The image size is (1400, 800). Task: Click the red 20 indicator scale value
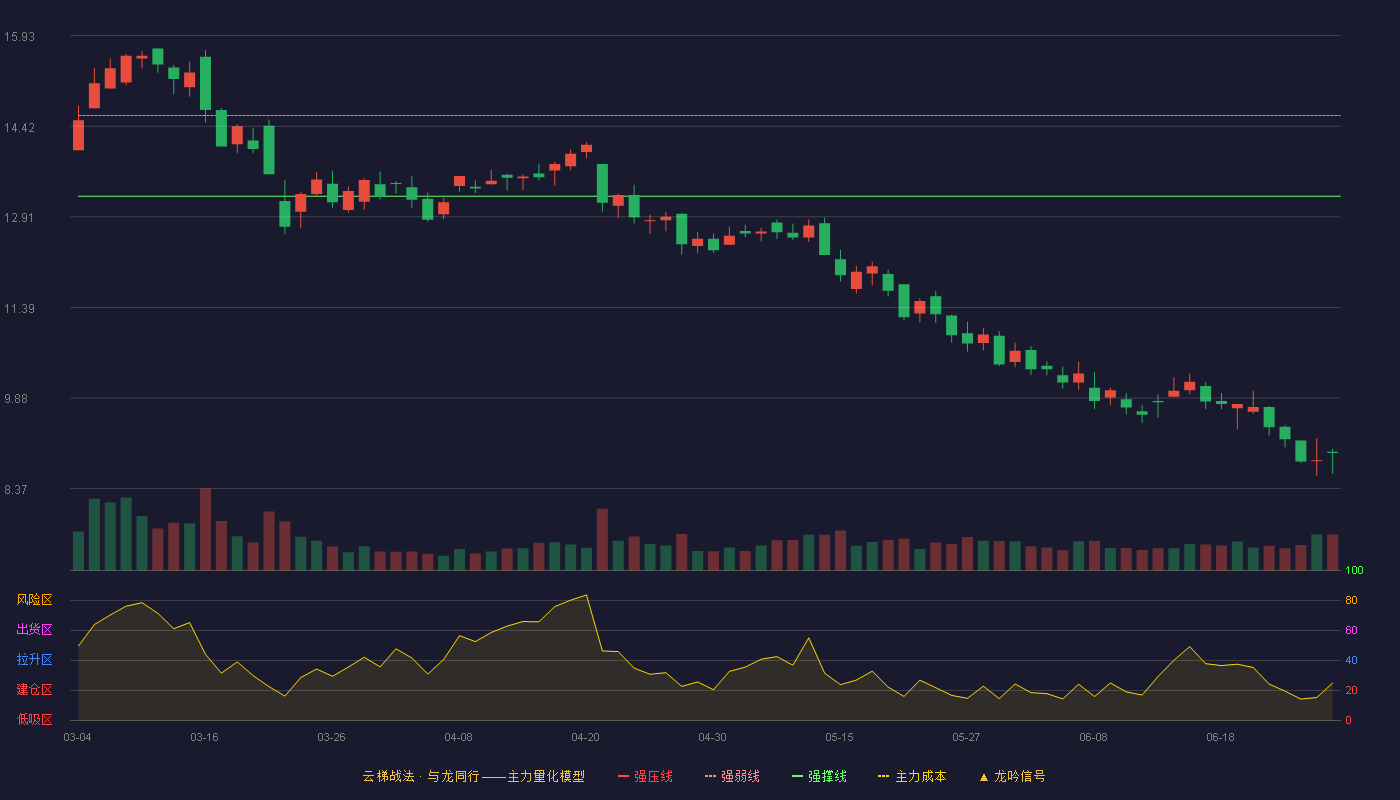[1351, 691]
